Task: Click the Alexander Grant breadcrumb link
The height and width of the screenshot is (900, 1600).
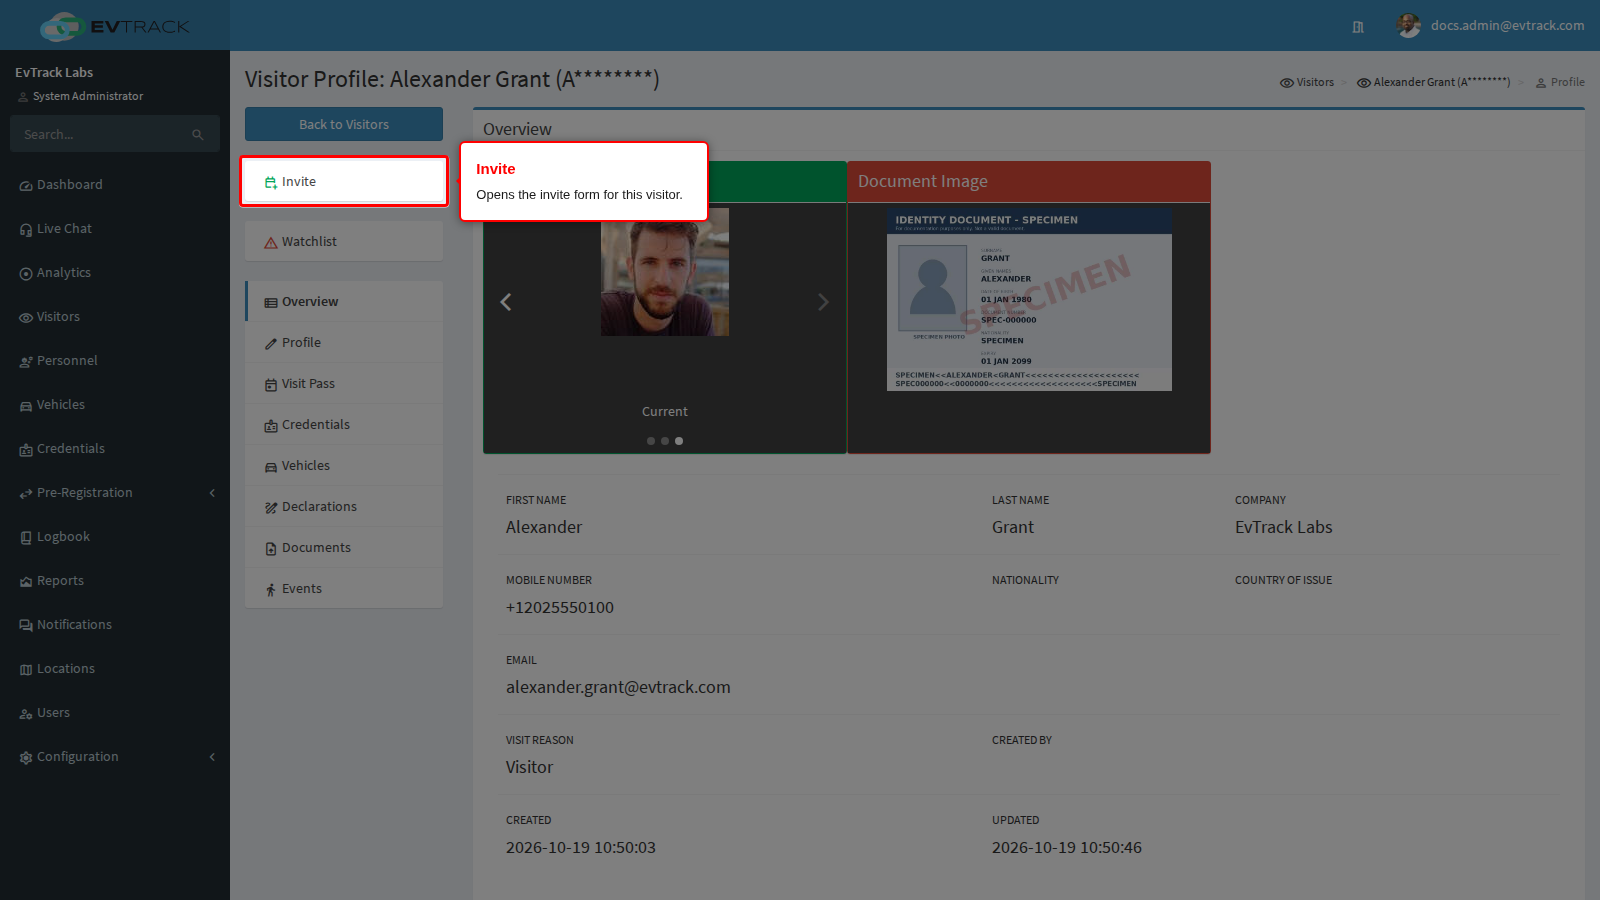Action: point(1433,82)
